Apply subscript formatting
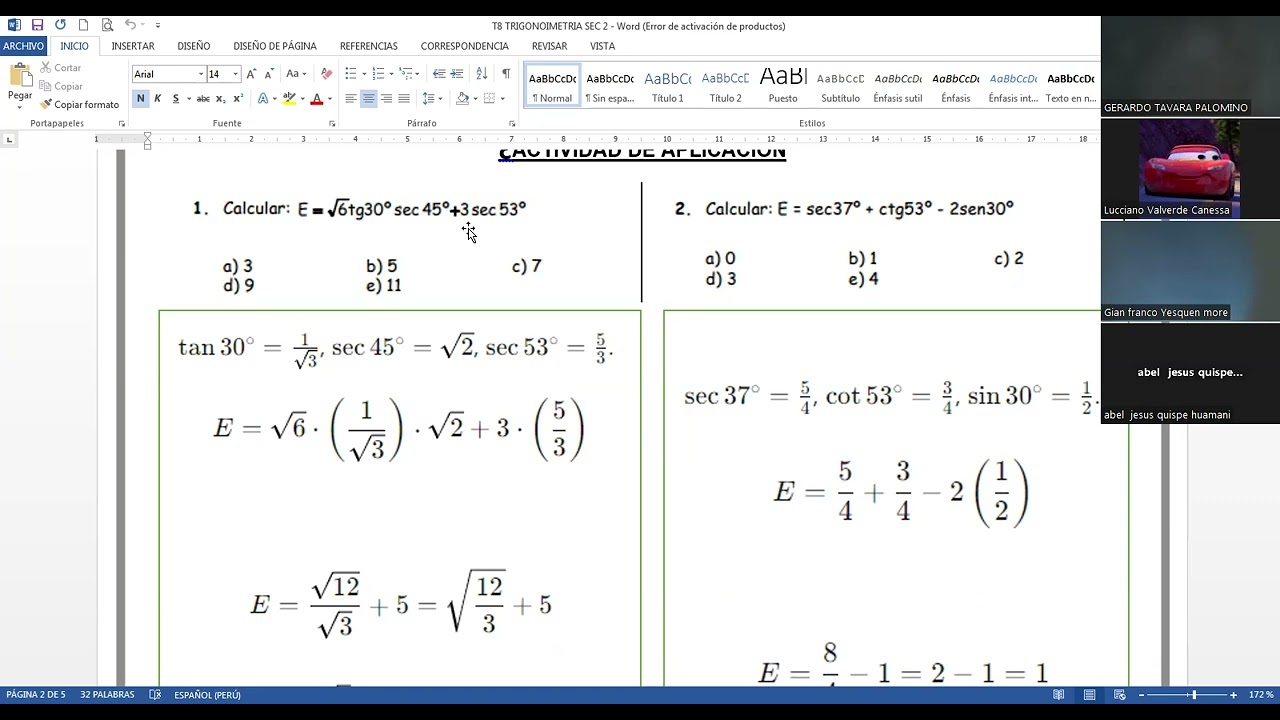 click(x=220, y=99)
